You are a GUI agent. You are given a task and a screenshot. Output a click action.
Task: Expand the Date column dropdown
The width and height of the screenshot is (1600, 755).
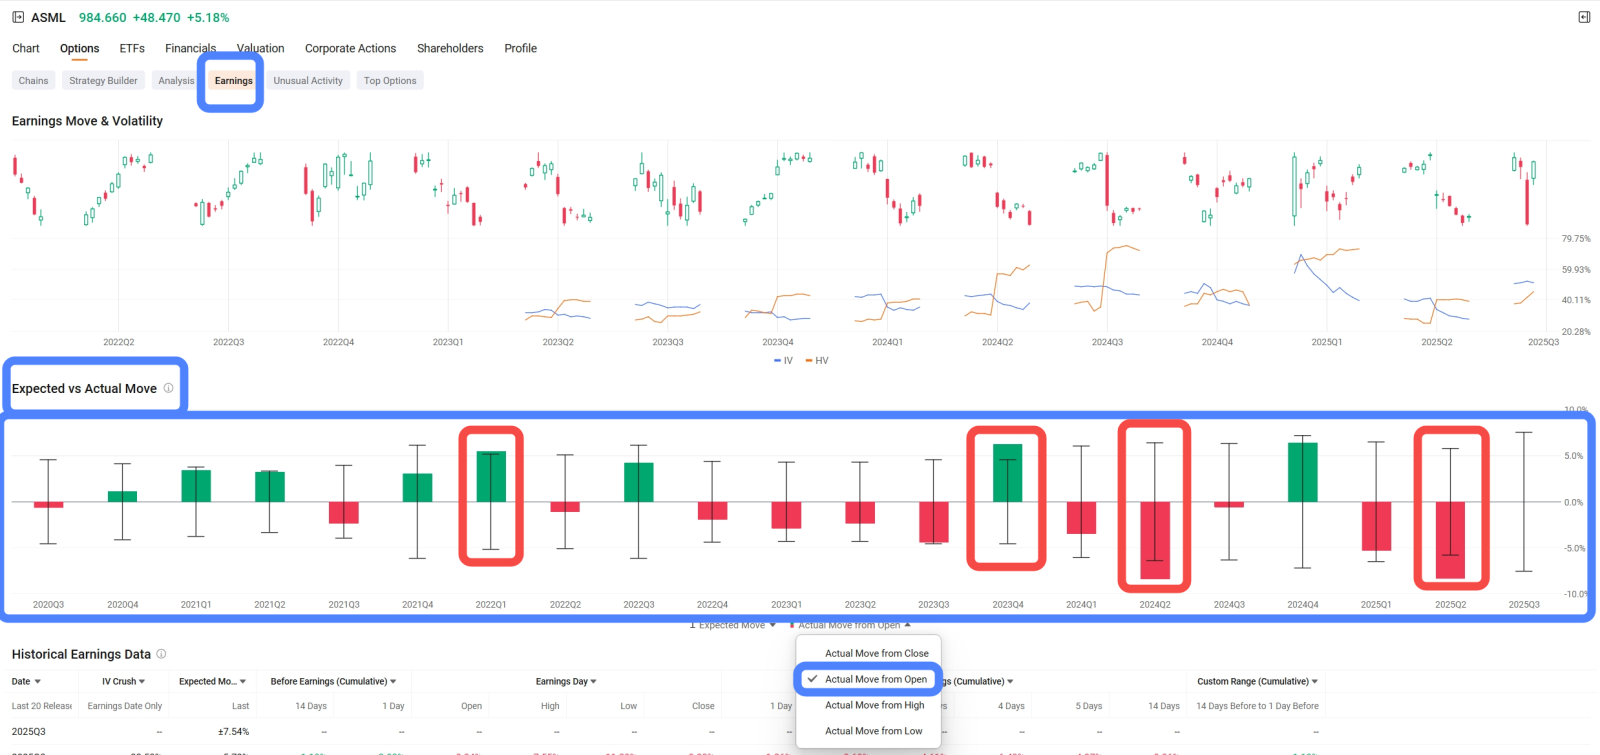(26, 681)
